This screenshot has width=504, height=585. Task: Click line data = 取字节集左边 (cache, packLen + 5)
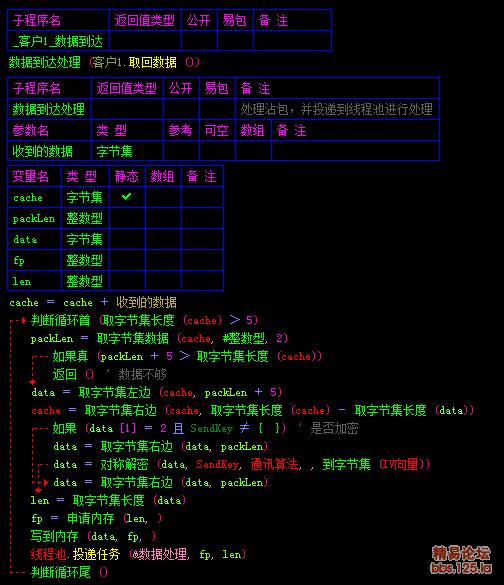coord(157,392)
